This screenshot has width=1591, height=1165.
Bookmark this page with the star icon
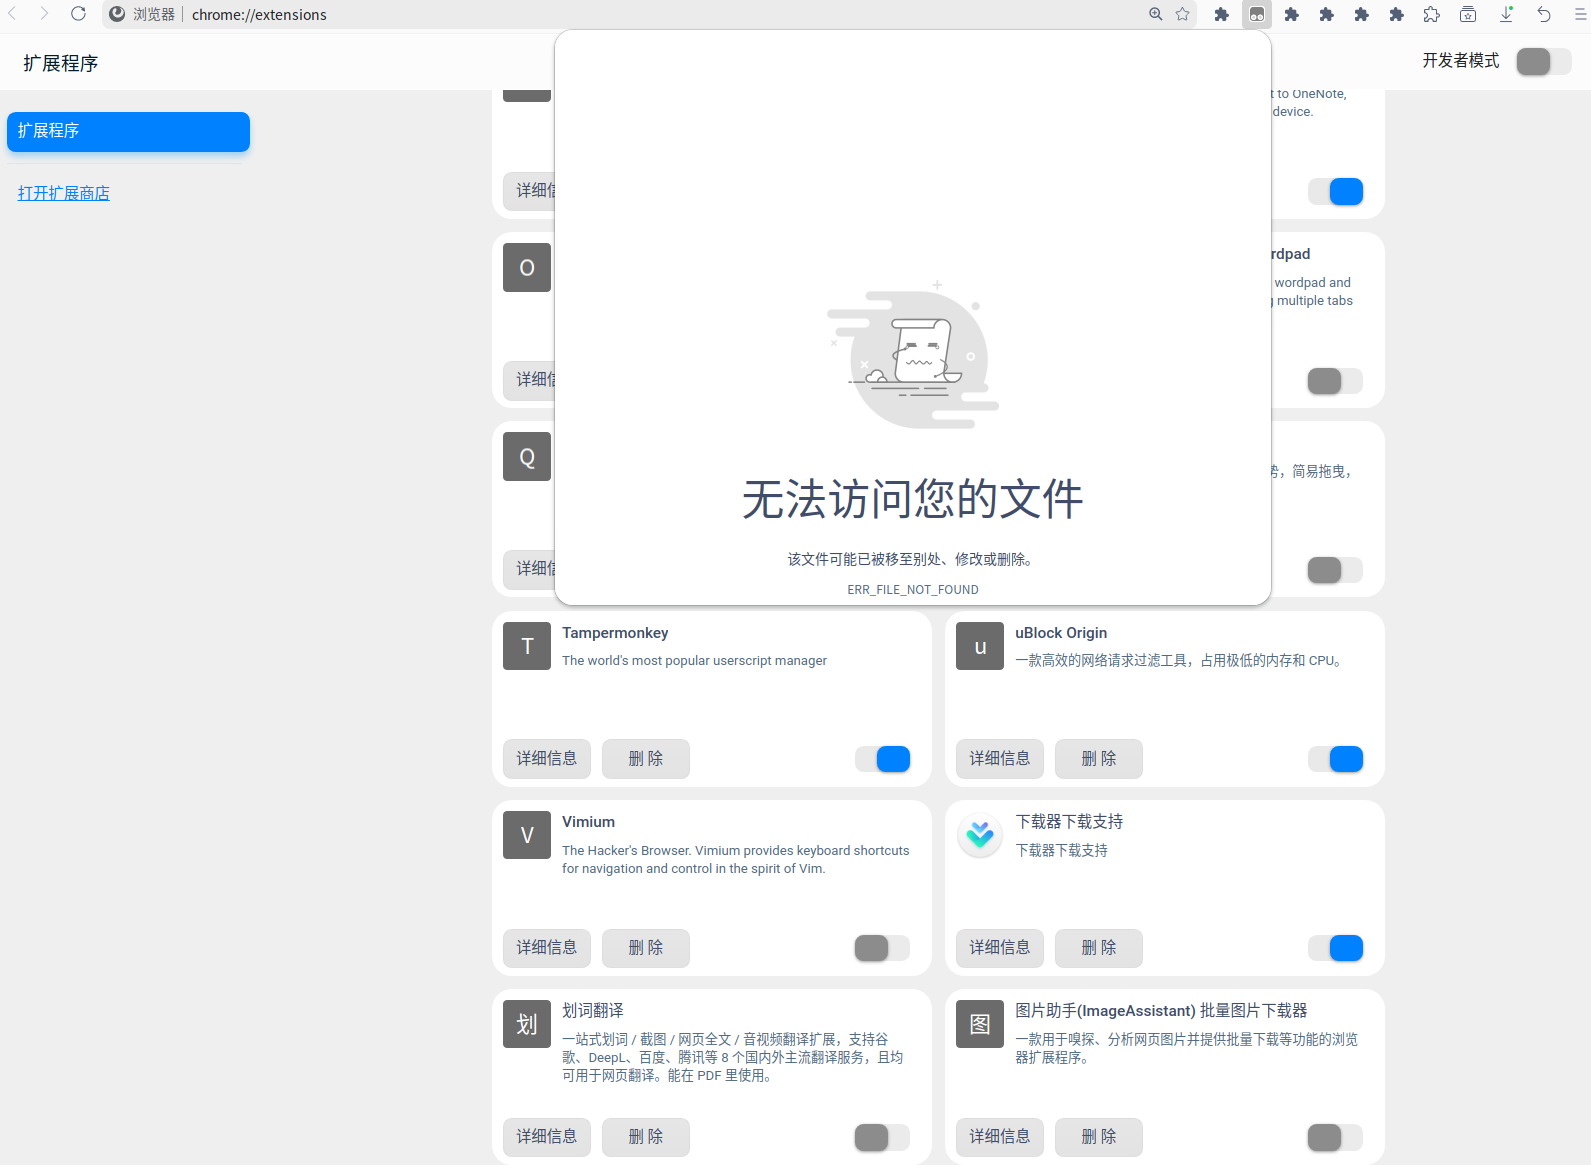coord(1183,14)
